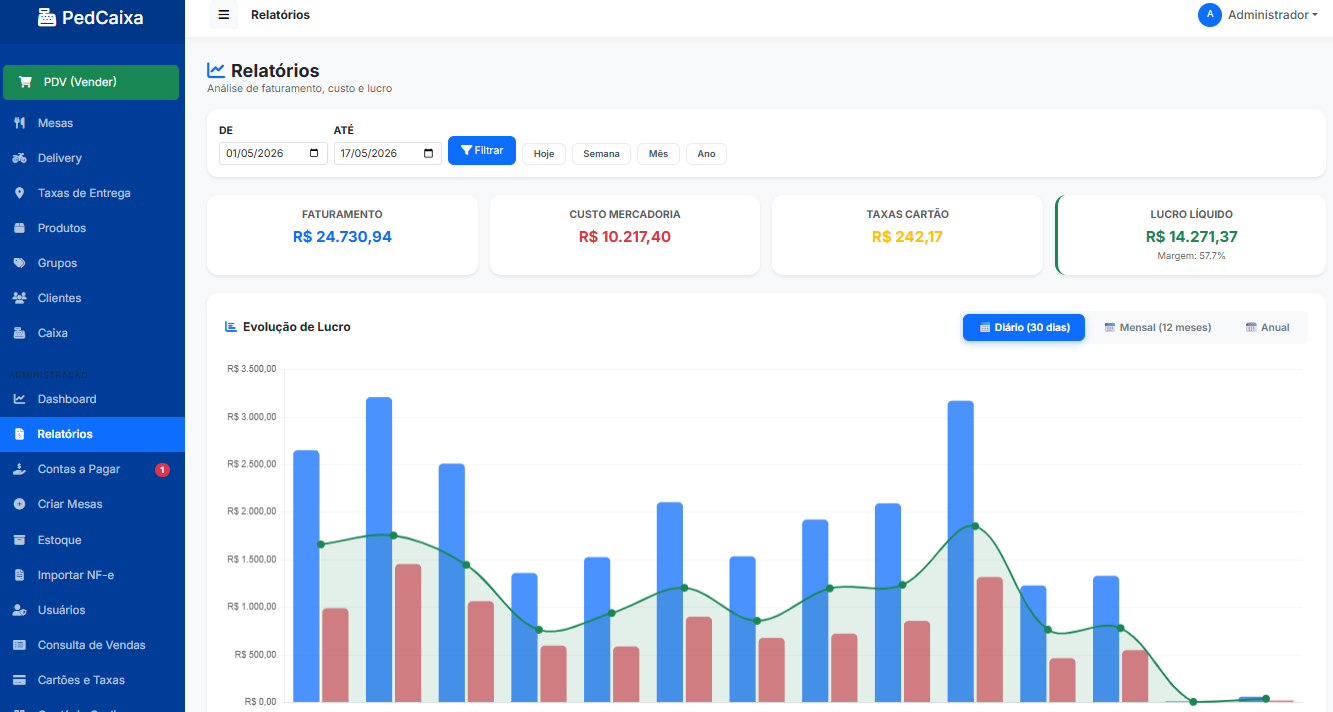Image resolution: width=1333 pixels, height=712 pixels.
Task: Click the PDV (Vender) green button
Action: point(91,82)
